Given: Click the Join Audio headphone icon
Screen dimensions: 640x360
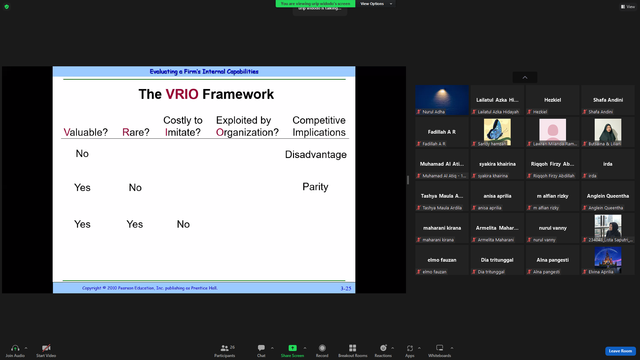Looking at the screenshot, I should pyautogui.click(x=15, y=348).
